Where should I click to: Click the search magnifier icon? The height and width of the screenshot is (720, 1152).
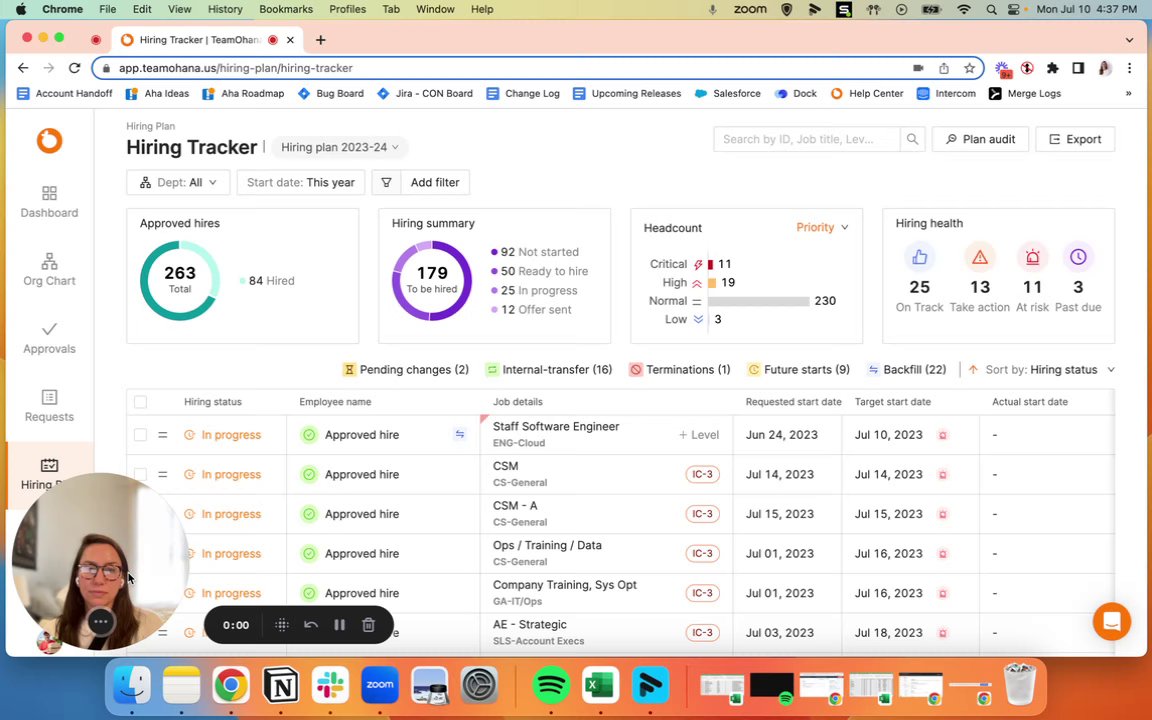[912, 139]
